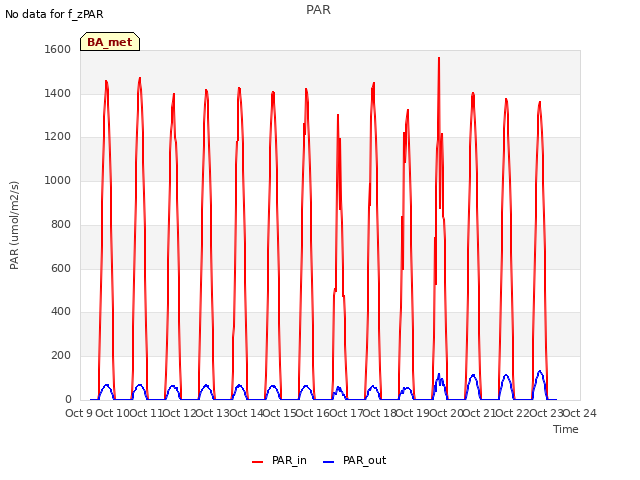Click the 1400 y-axis tick label
The image size is (640, 480).
coord(58,93)
